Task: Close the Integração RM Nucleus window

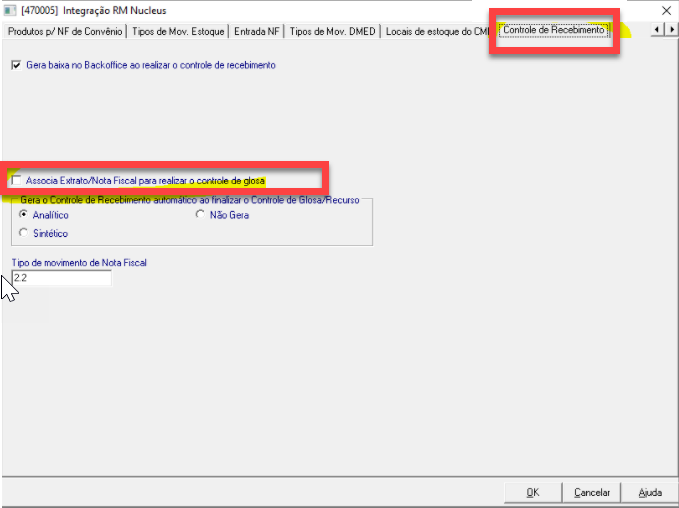Action: coord(666,11)
